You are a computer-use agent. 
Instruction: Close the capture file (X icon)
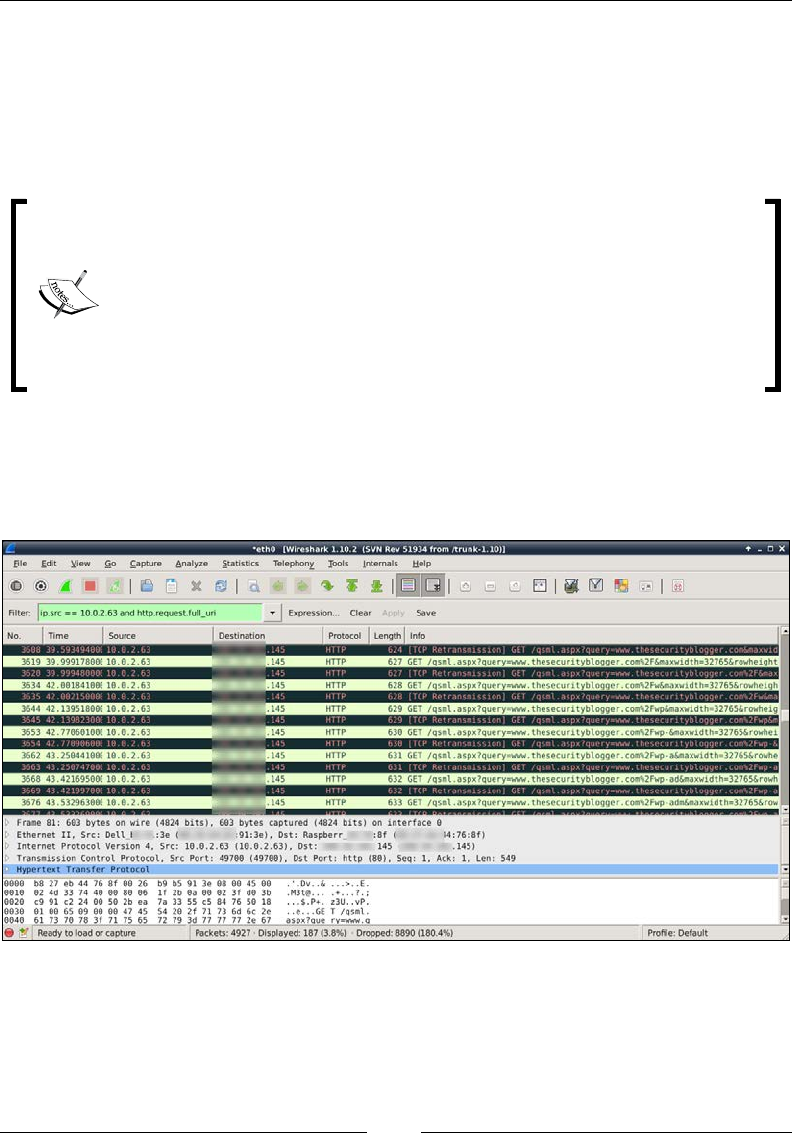coord(196,586)
